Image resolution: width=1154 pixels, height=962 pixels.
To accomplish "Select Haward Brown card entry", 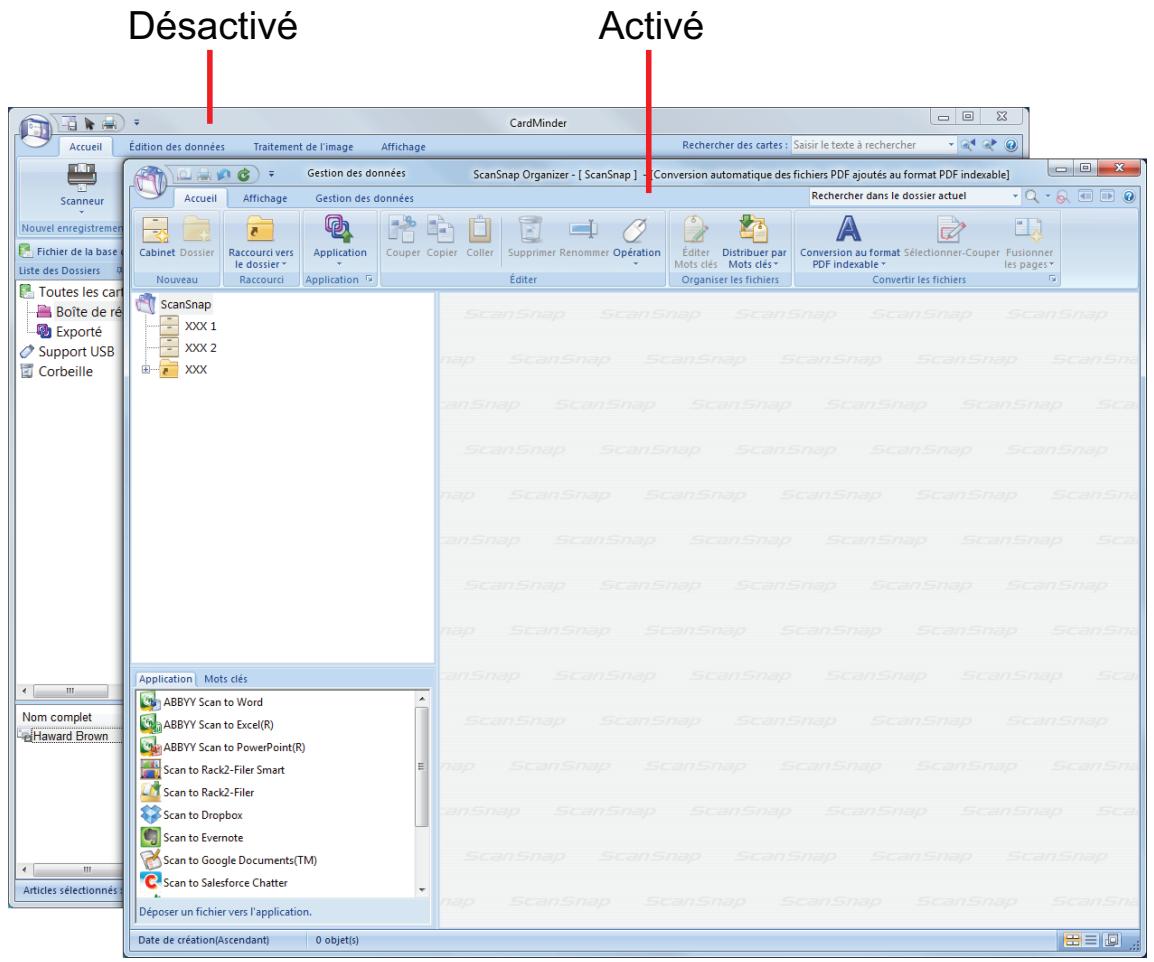I will tap(65, 736).
